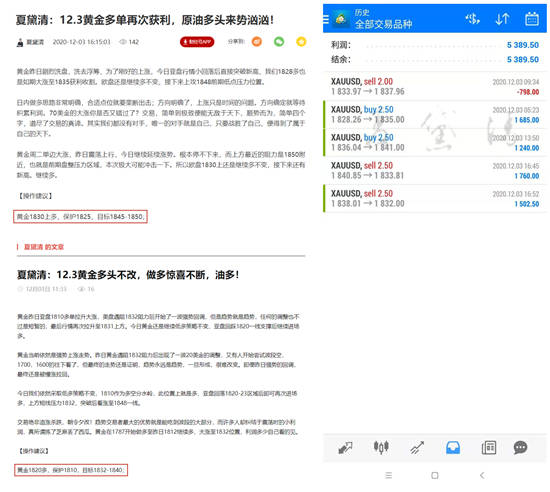Tap the trading app logo icon
This screenshot has height=492, width=550.
[340, 19]
